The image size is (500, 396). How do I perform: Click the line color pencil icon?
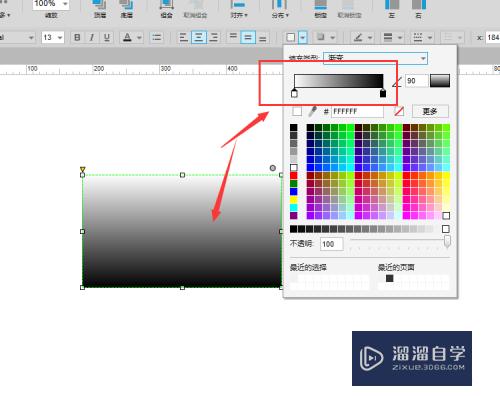point(358,37)
